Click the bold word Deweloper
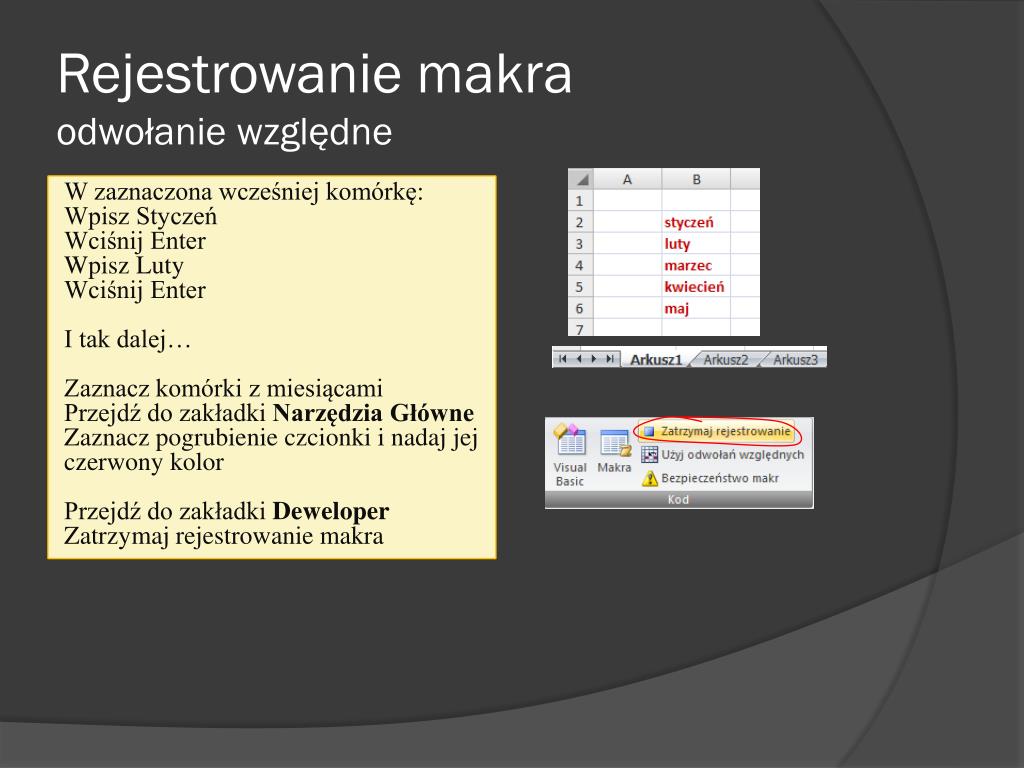1024x768 pixels. (x=330, y=511)
